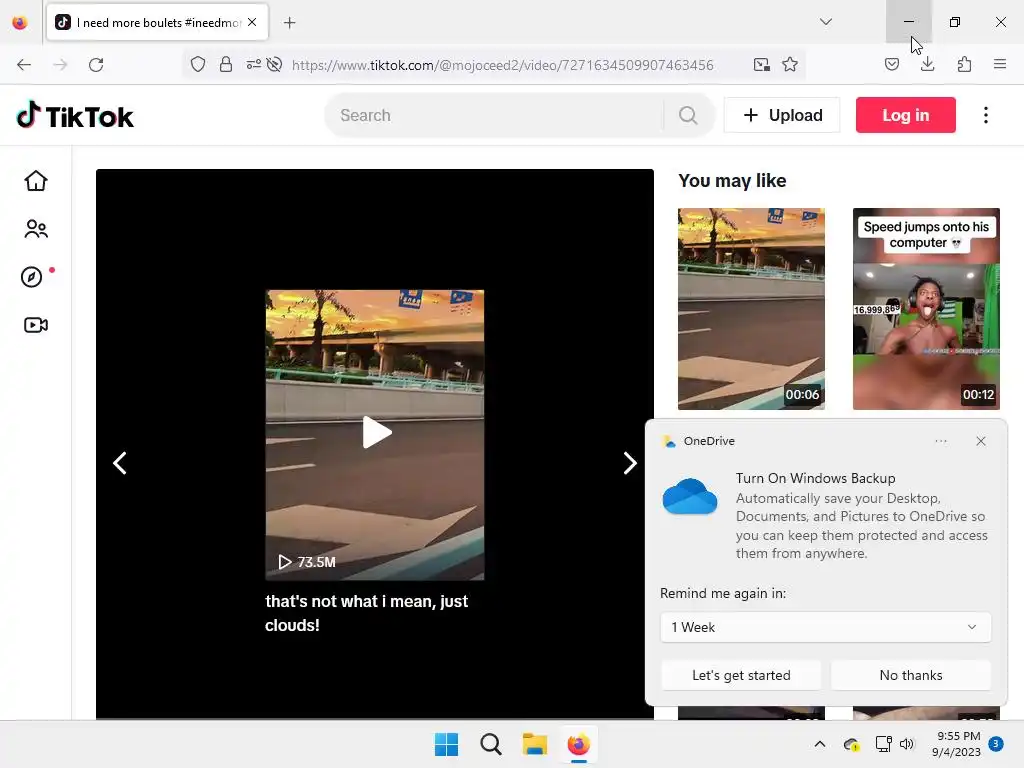Open a new browser tab

[x=289, y=23]
